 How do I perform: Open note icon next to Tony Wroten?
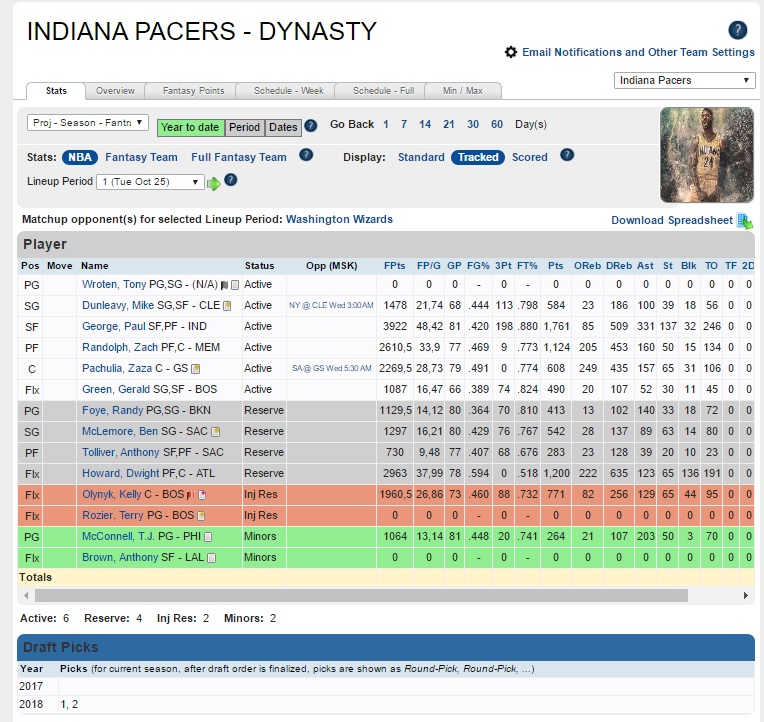tap(235, 285)
